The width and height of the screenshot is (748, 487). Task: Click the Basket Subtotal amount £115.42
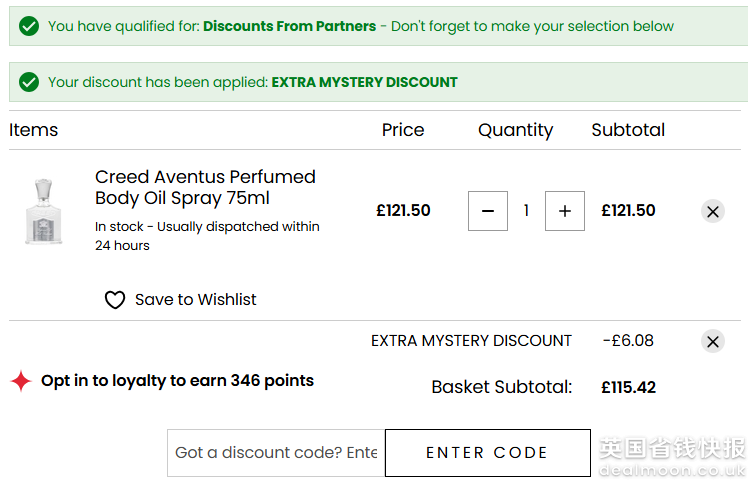tap(628, 387)
